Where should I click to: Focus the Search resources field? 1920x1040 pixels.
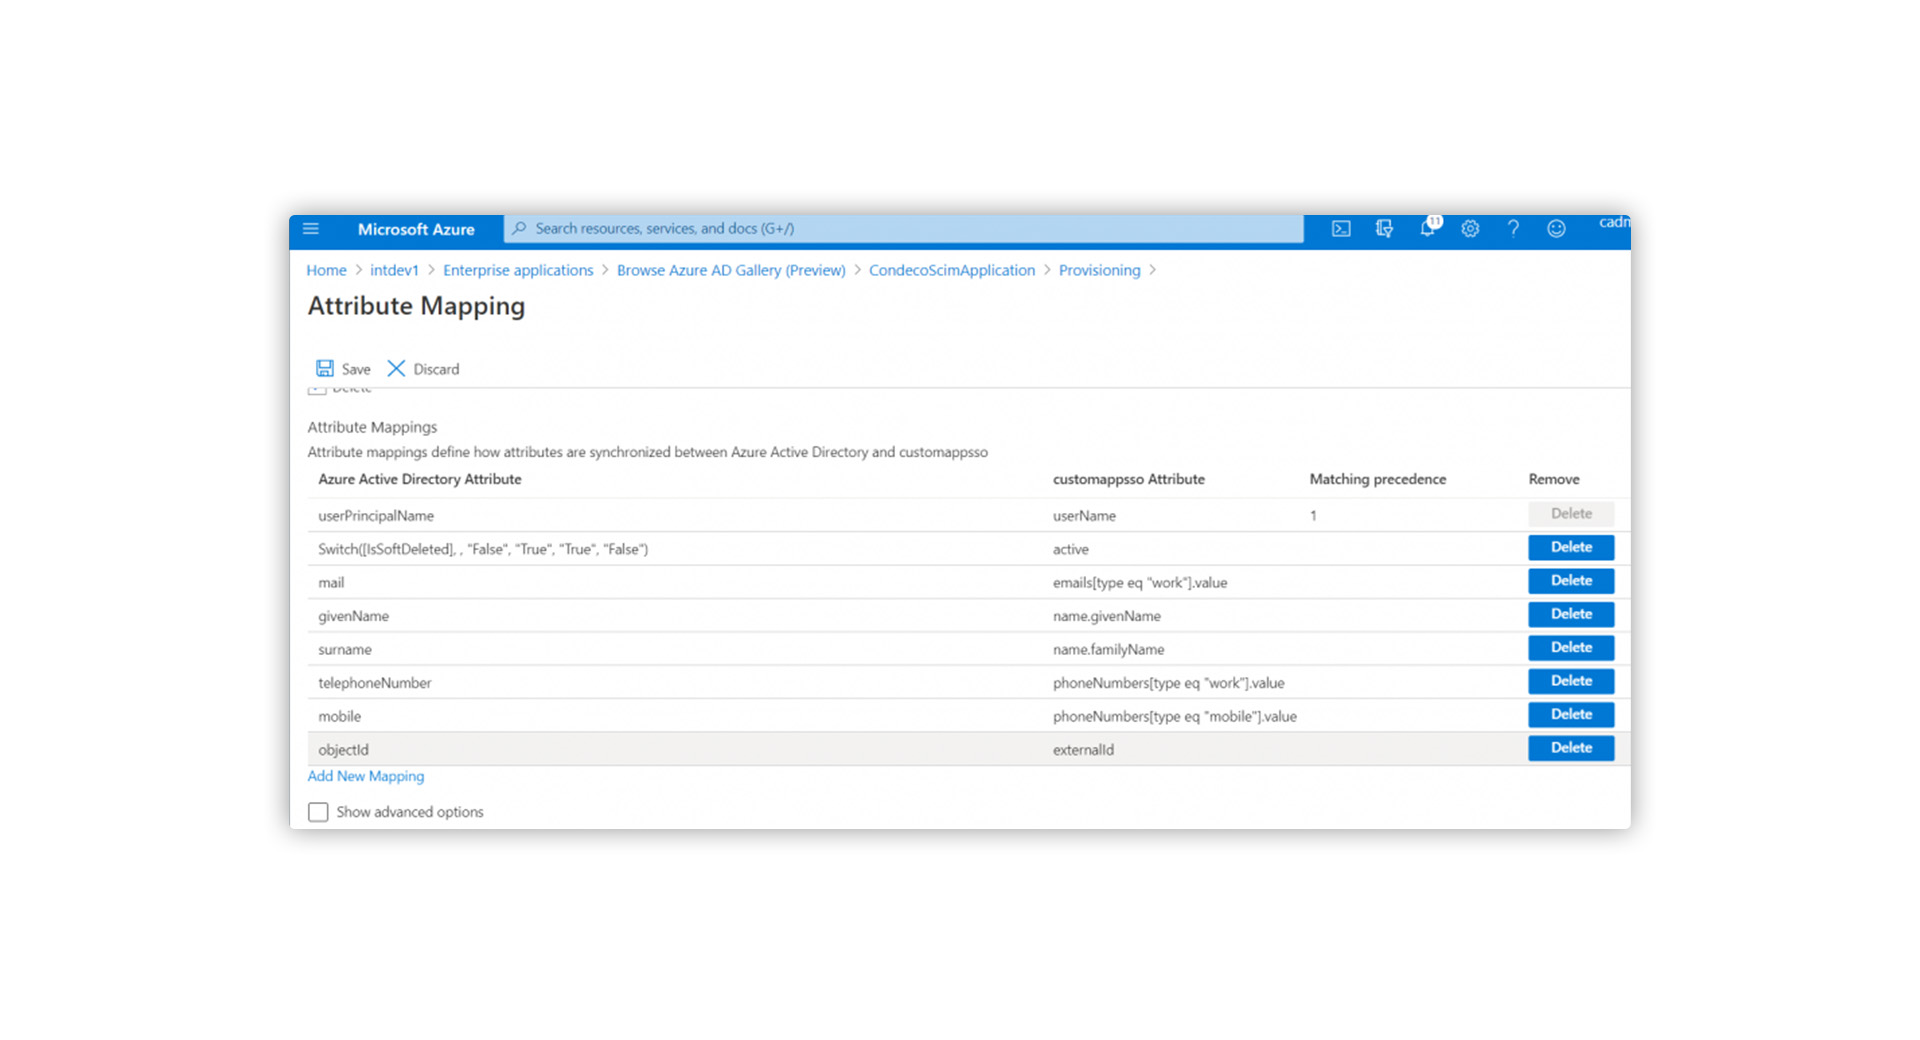pyautogui.click(x=904, y=228)
